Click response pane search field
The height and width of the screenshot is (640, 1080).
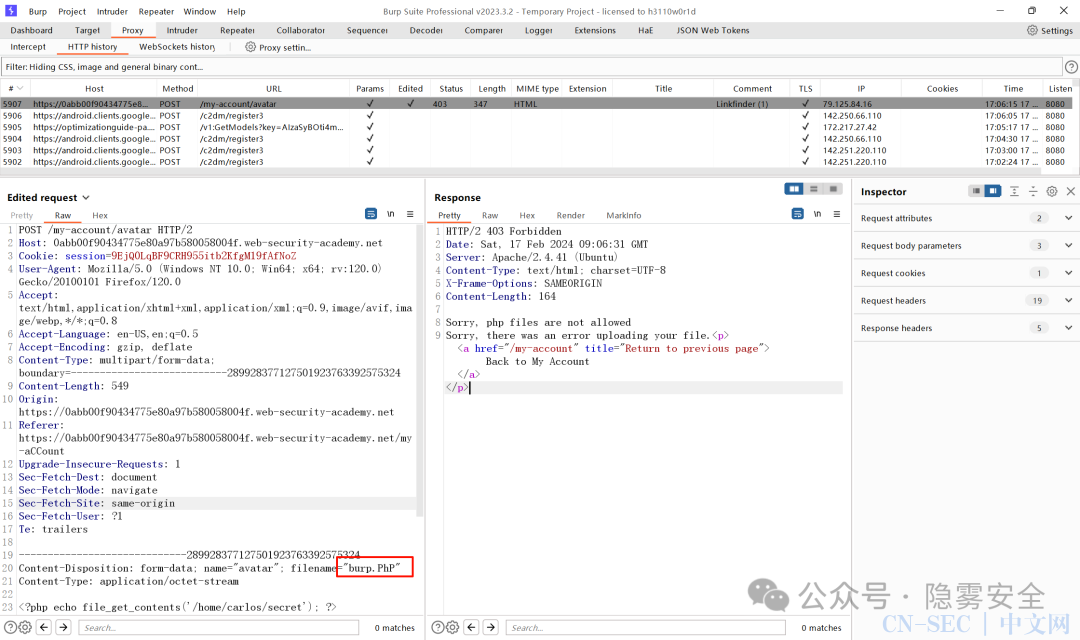pos(645,628)
